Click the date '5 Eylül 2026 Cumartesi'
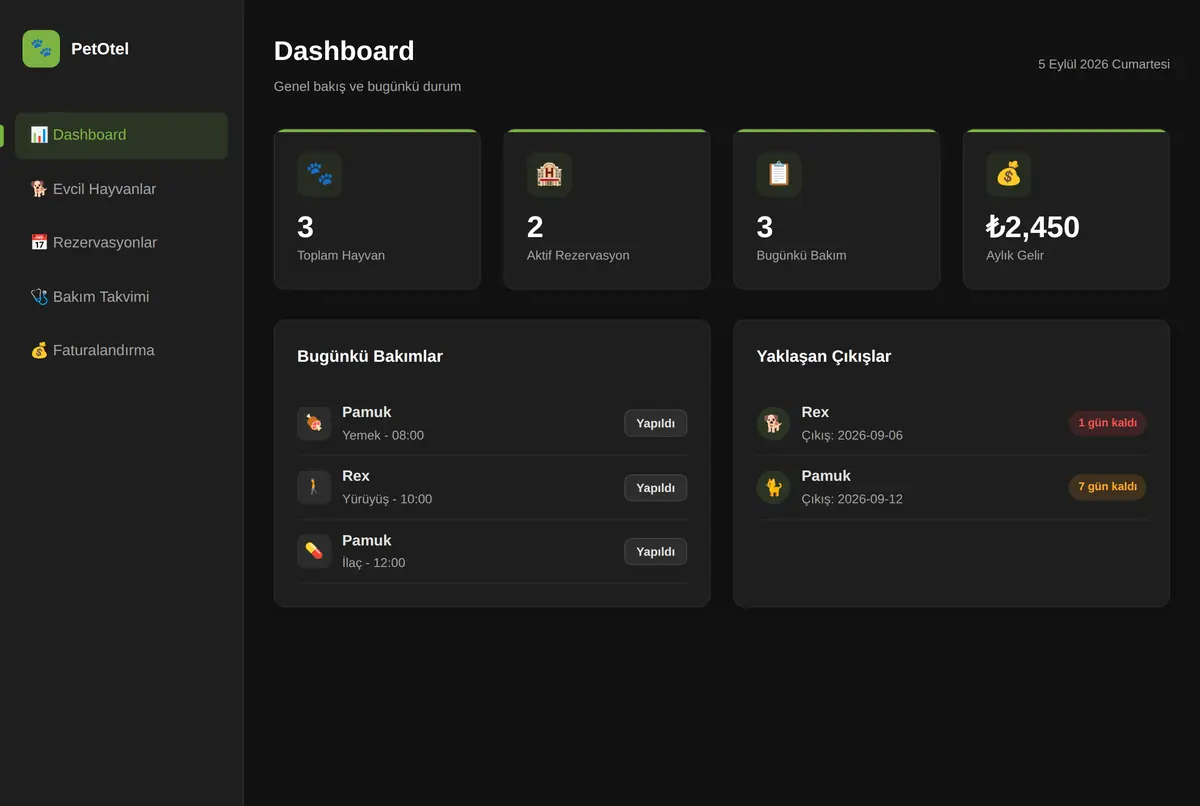Screen dimensions: 1200x806 tap(1104, 64)
